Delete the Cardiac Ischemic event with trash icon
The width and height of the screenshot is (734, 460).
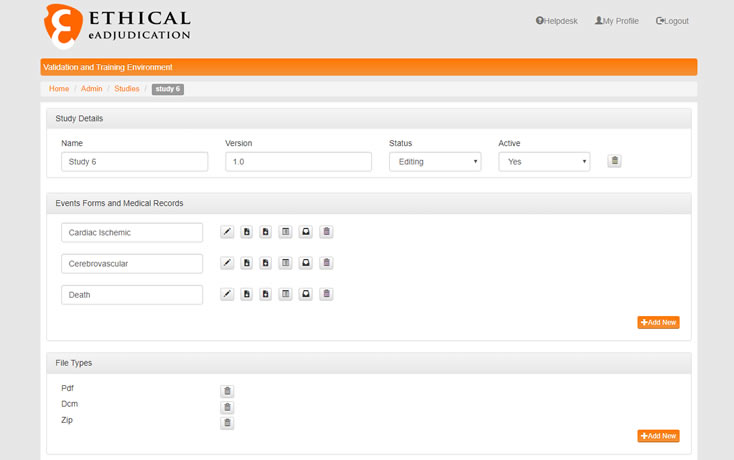(x=326, y=232)
